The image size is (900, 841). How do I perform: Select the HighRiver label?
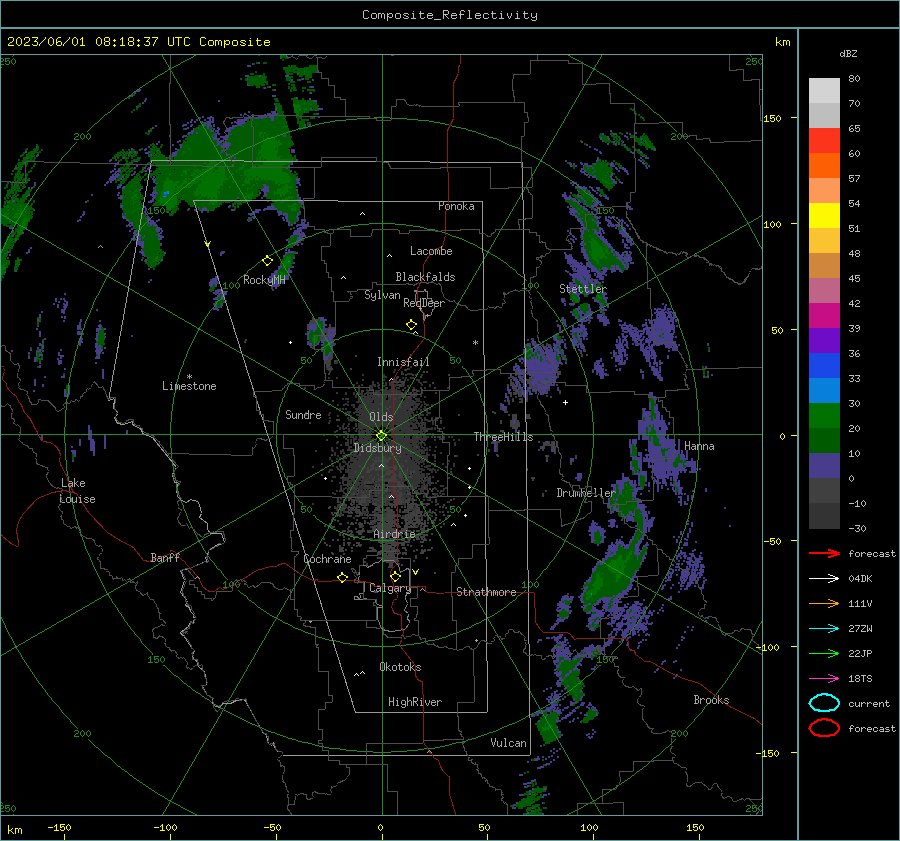[415, 702]
